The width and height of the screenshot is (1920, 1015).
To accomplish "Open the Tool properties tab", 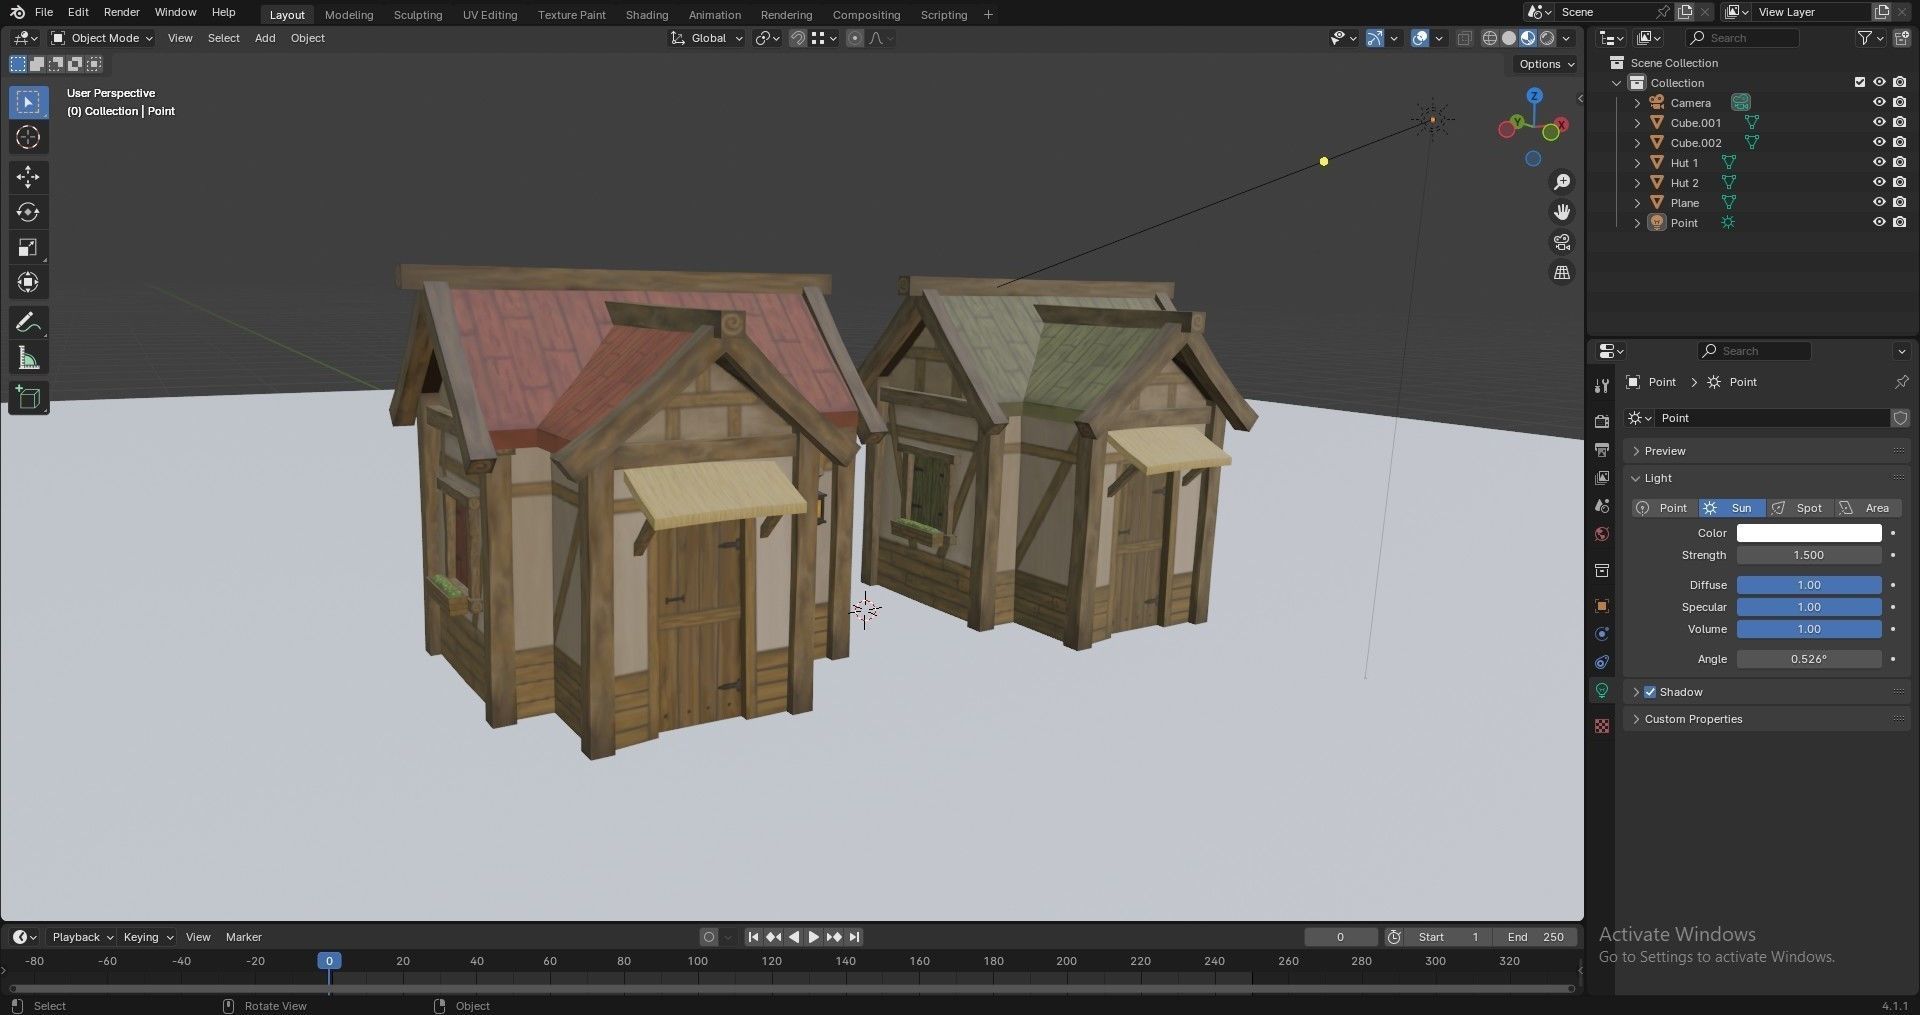I will (1602, 386).
